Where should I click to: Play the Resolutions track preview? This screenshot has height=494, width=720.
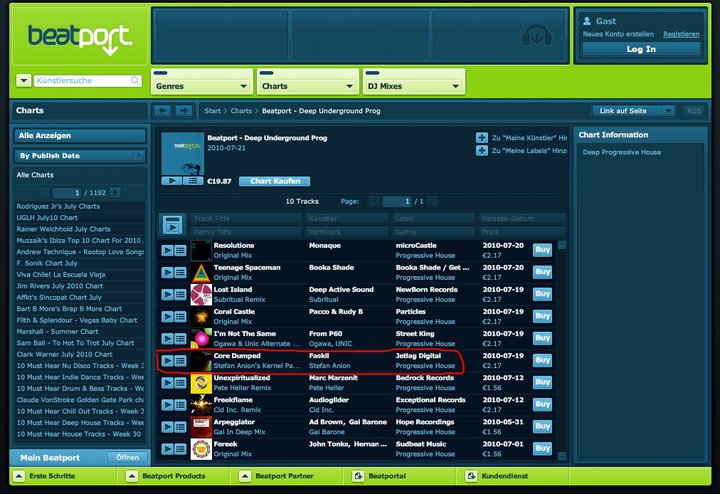click(167, 250)
